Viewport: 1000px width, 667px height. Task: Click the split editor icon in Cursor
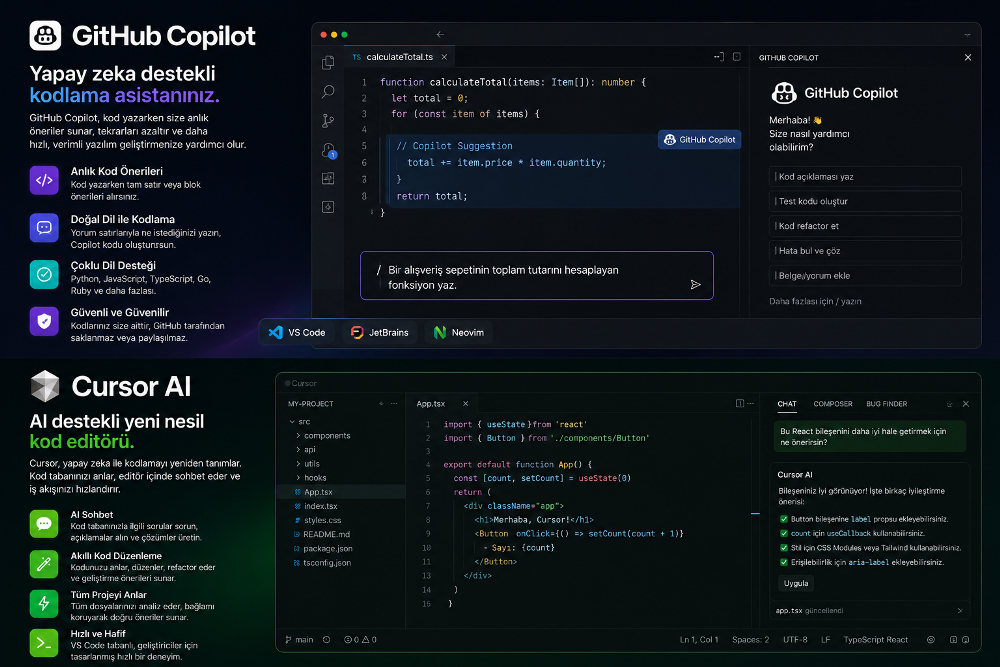pos(740,404)
